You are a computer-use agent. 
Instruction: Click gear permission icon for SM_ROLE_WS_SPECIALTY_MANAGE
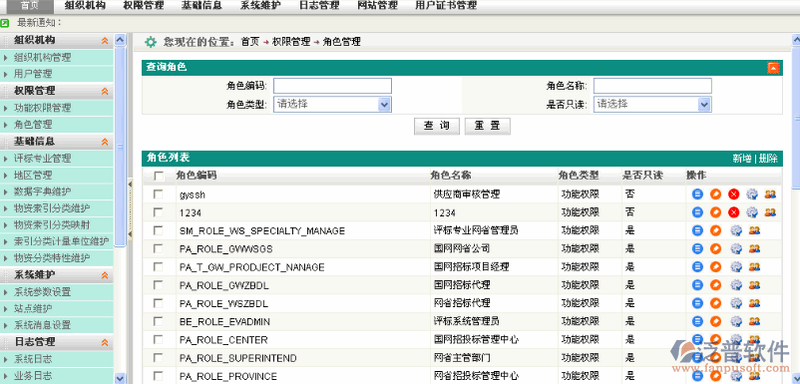click(x=736, y=231)
